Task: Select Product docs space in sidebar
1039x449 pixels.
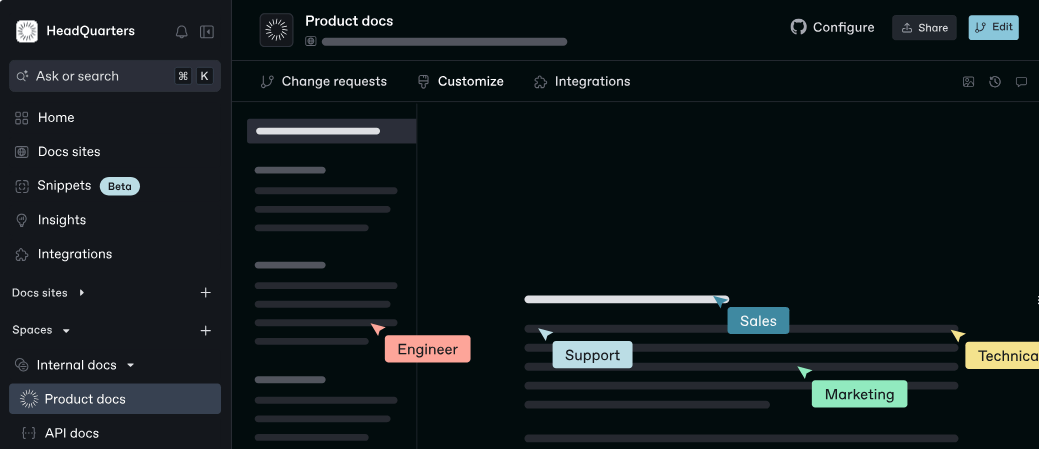Action: 115,399
